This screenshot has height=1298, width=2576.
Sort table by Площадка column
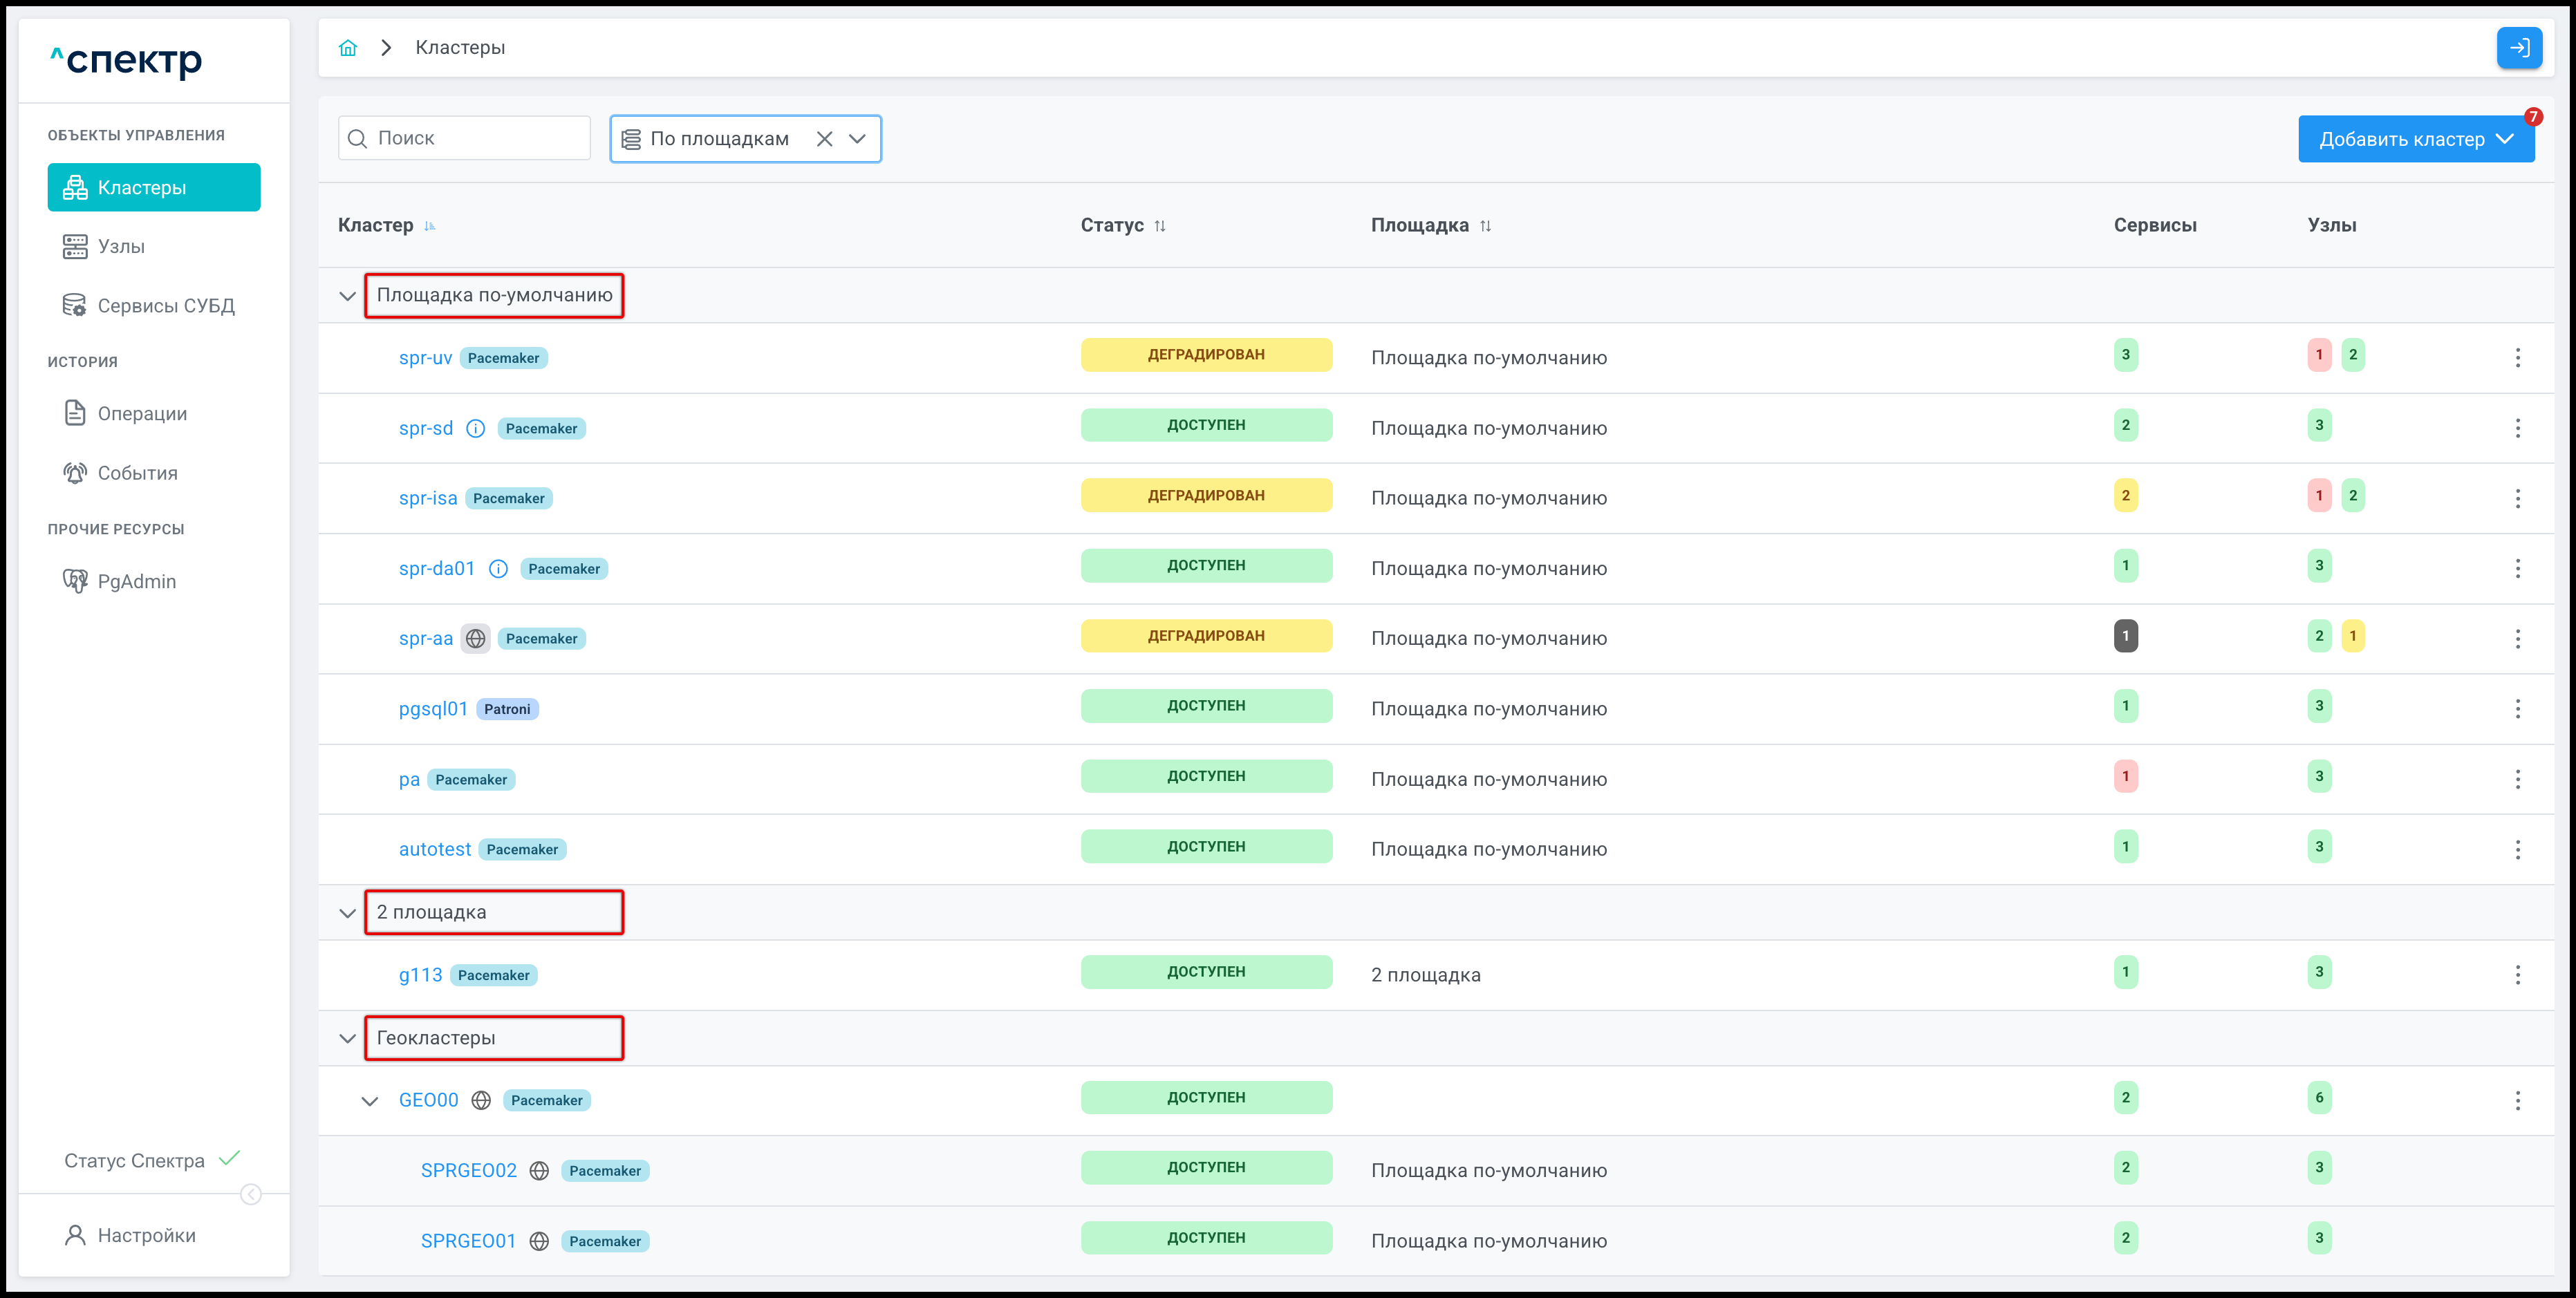[x=1485, y=226]
